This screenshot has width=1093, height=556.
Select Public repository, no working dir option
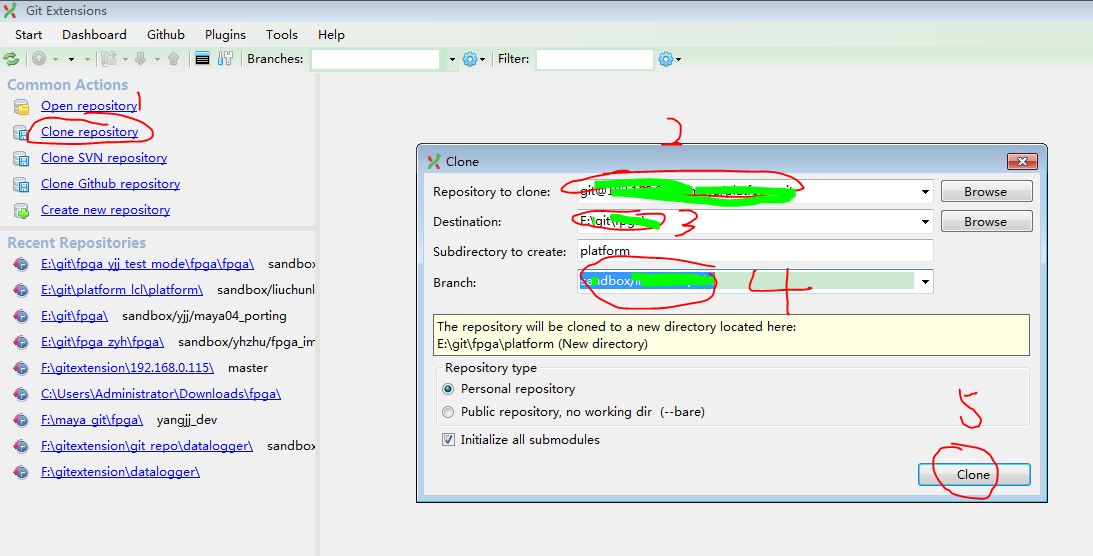click(448, 412)
